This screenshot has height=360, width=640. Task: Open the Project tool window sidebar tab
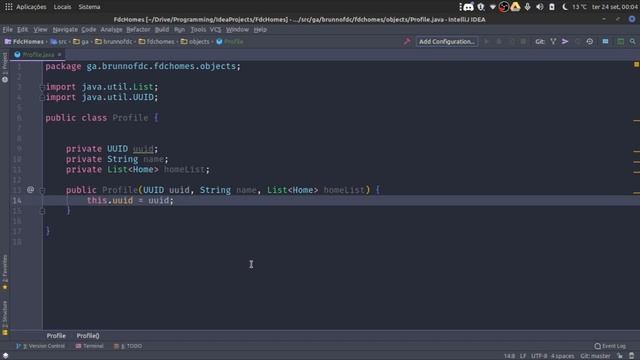coord(4,67)
